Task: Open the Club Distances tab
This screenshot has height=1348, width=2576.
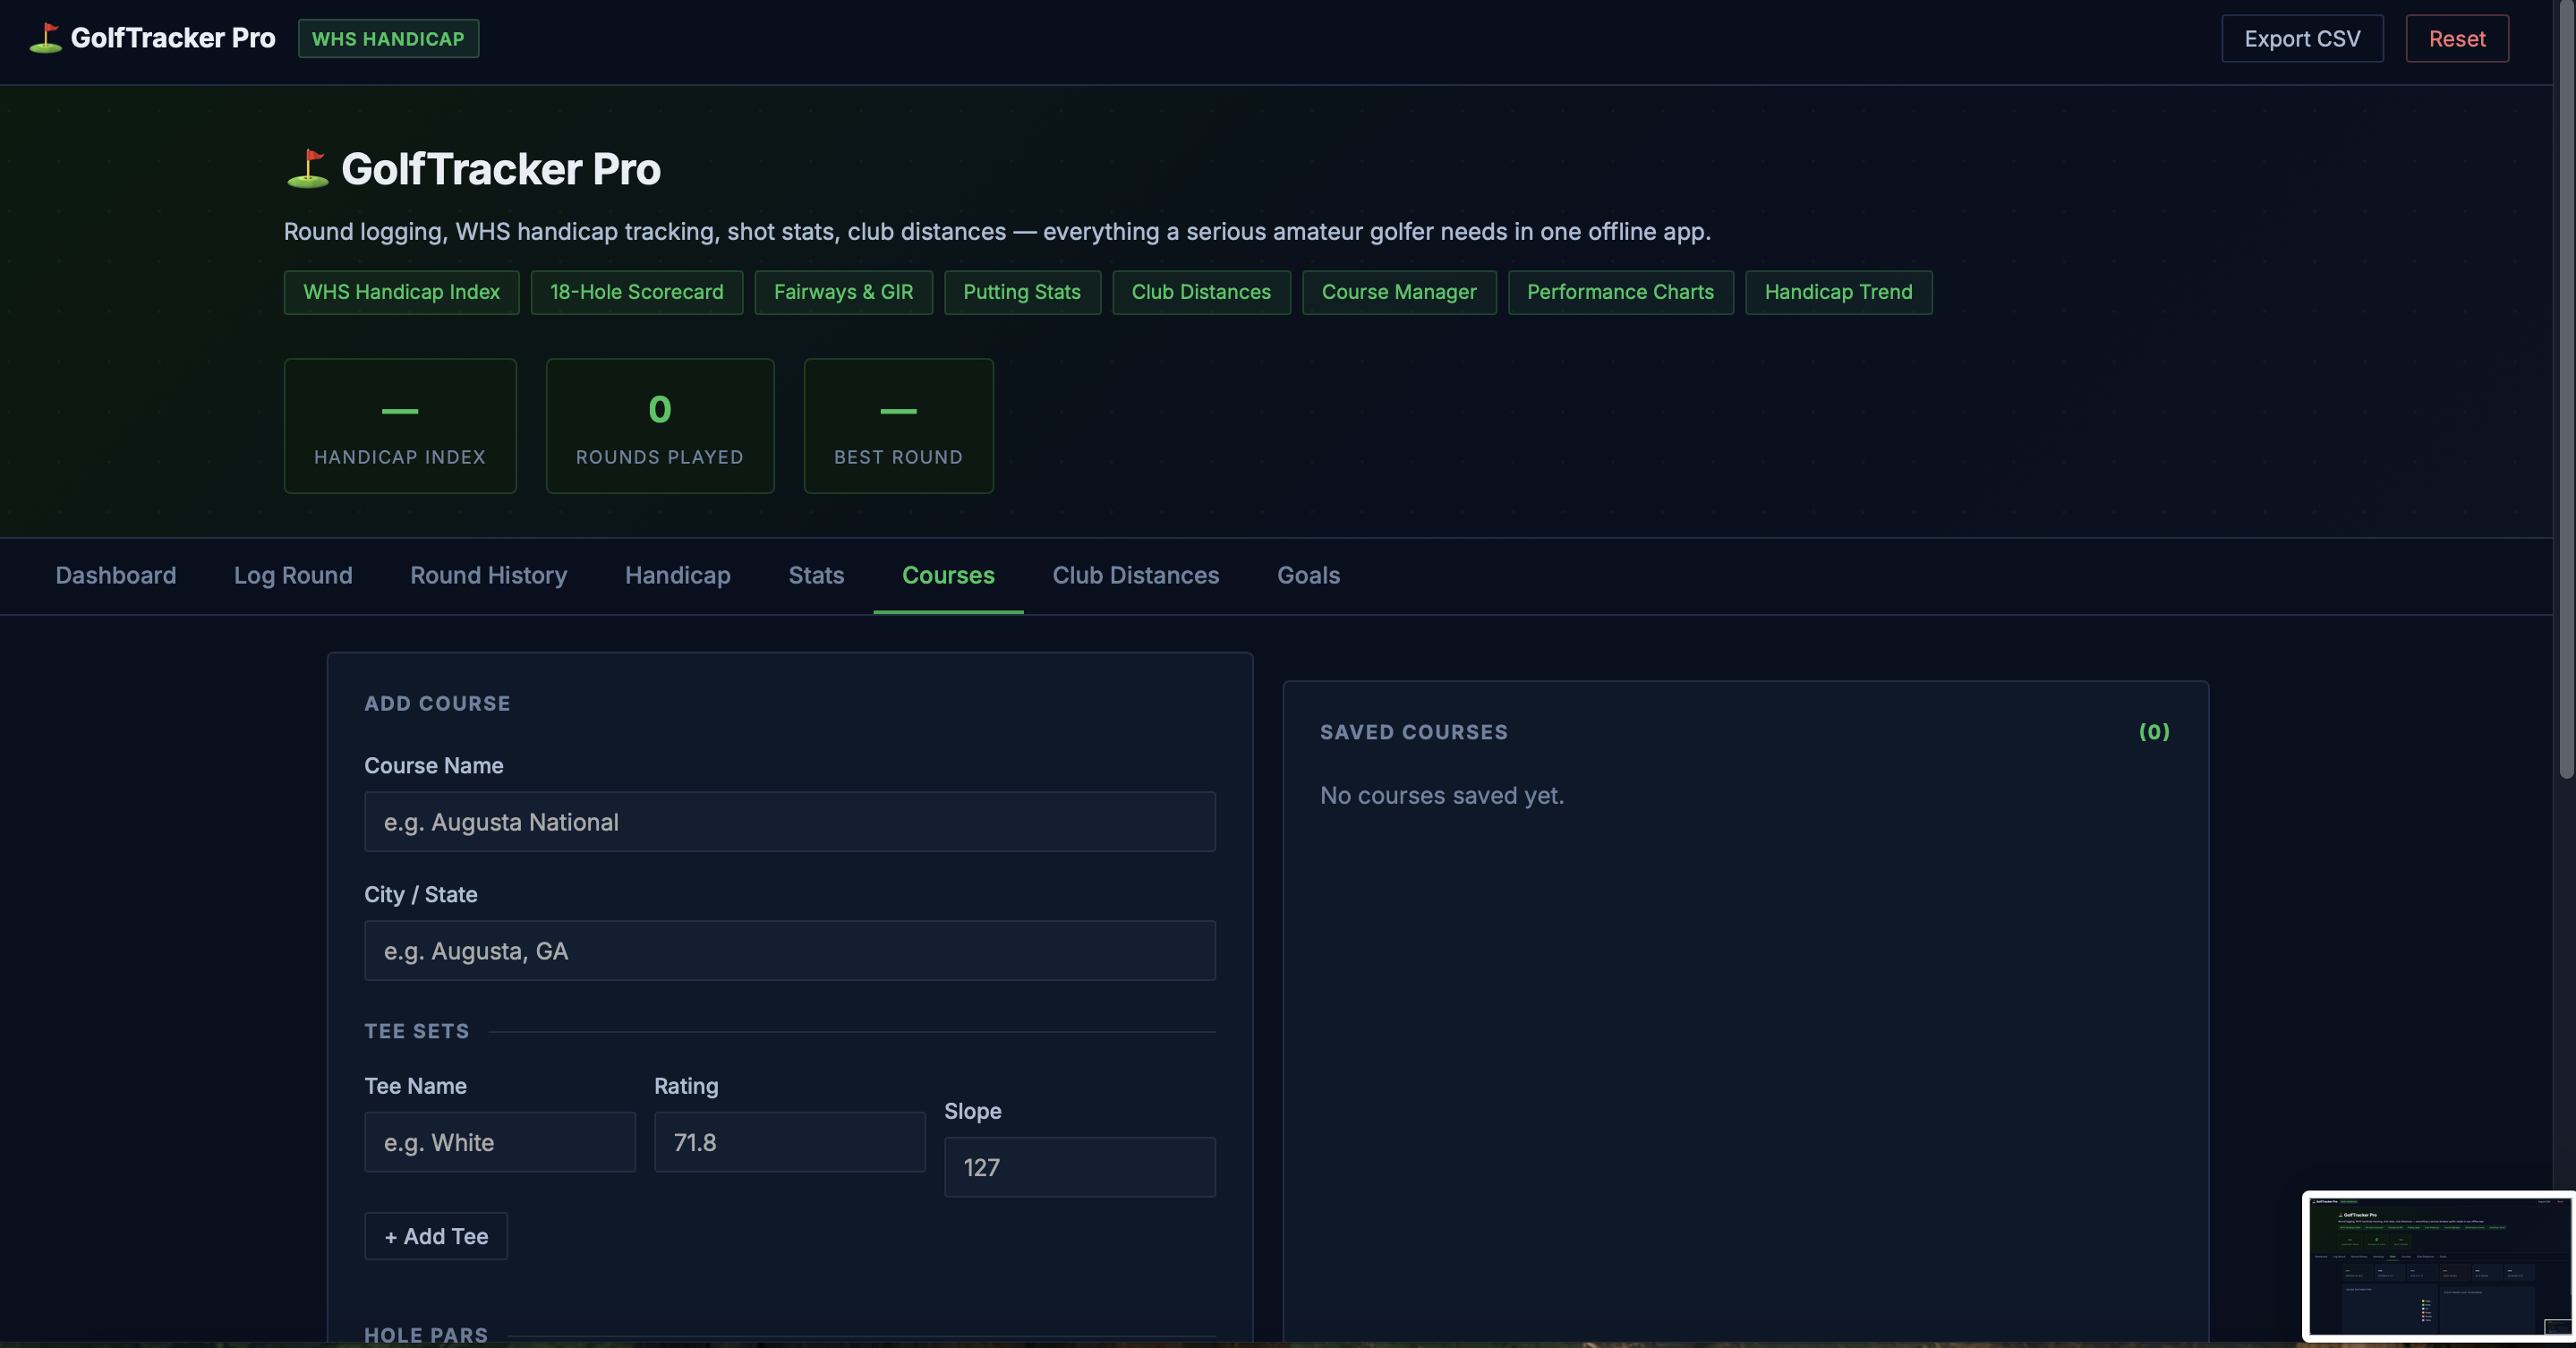Action: pos(1135,575)
